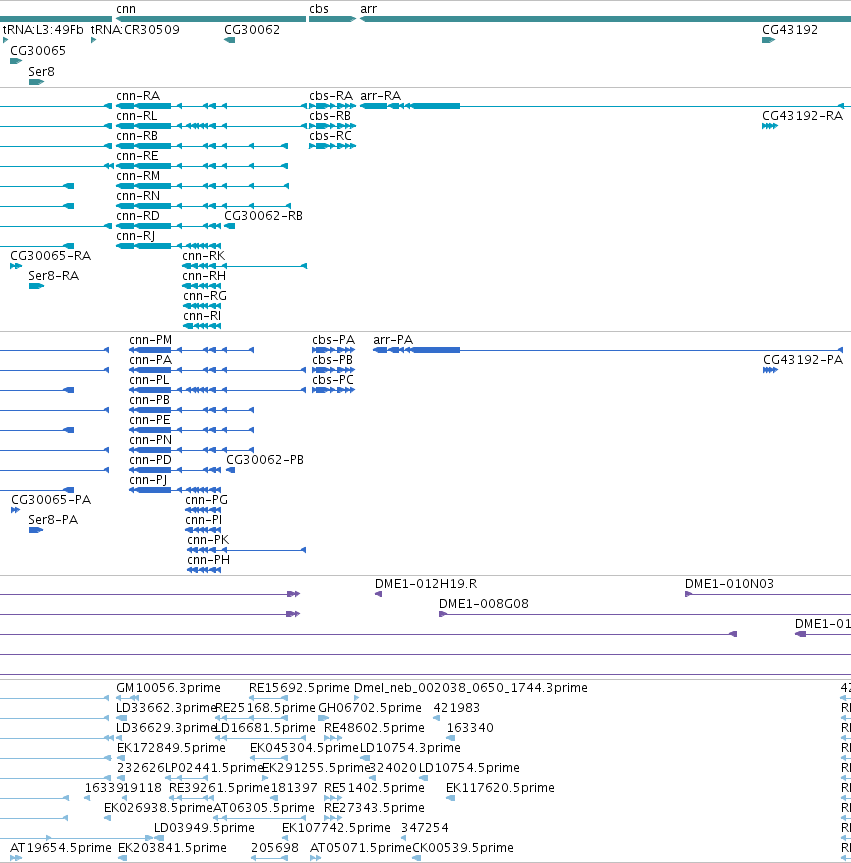
Task: Open the CG30065 gene label
Action: (x=38, y=51)
